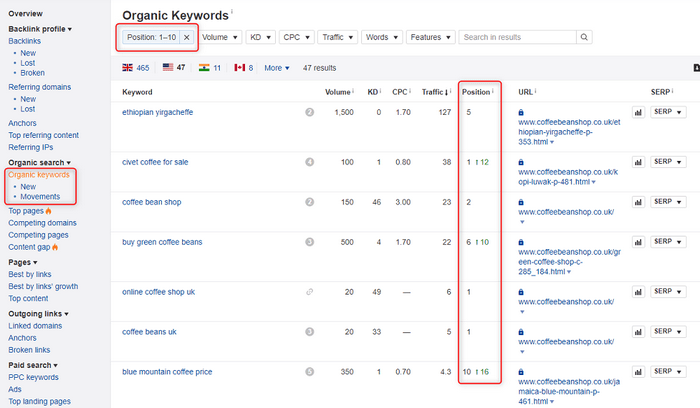
Task: Open the Words filter dropdown
Action: click(x=382, y=37)
